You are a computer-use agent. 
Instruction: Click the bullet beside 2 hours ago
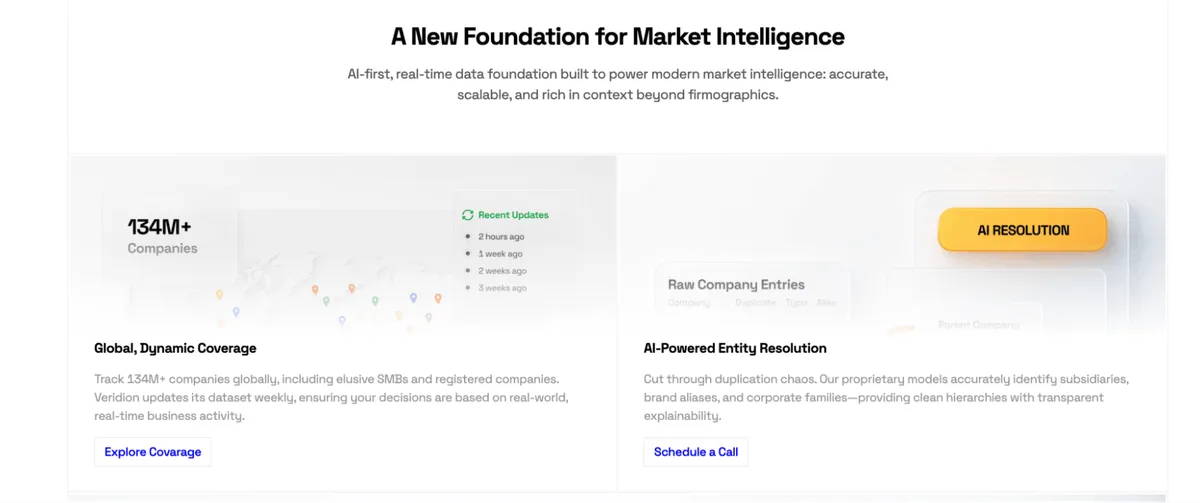point(468,237)
